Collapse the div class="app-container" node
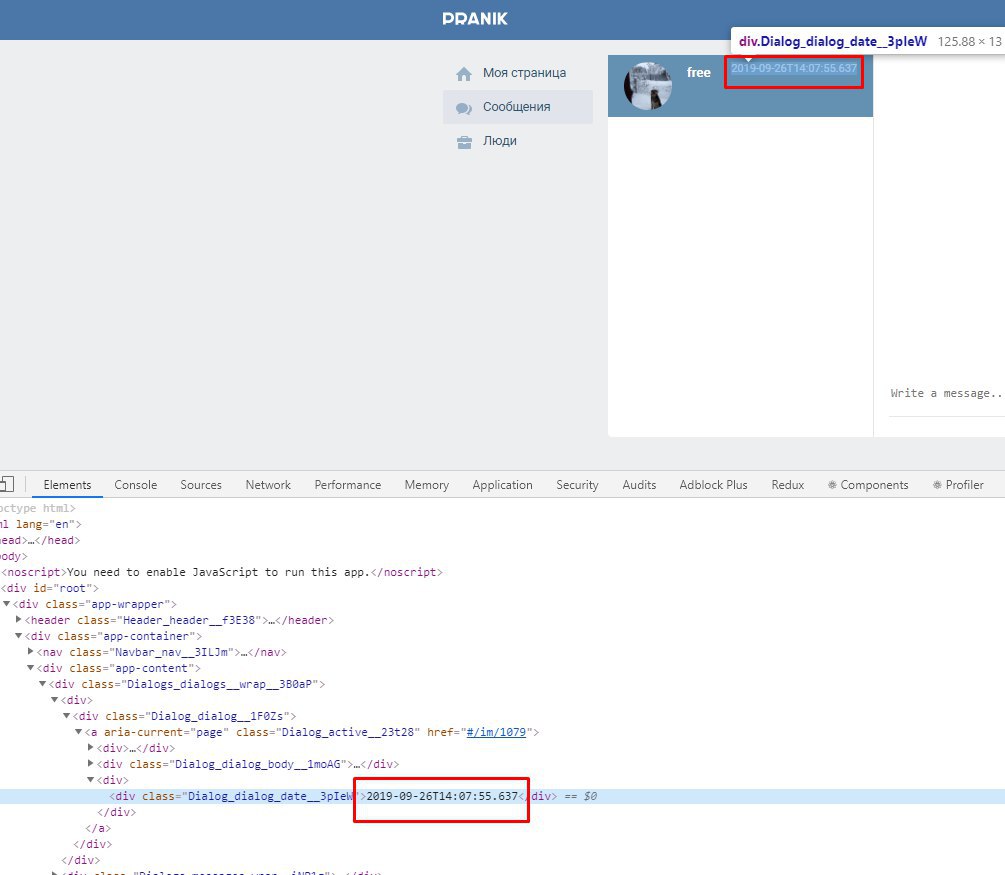This screenshot has width=1005, height=875. [19, 635]
